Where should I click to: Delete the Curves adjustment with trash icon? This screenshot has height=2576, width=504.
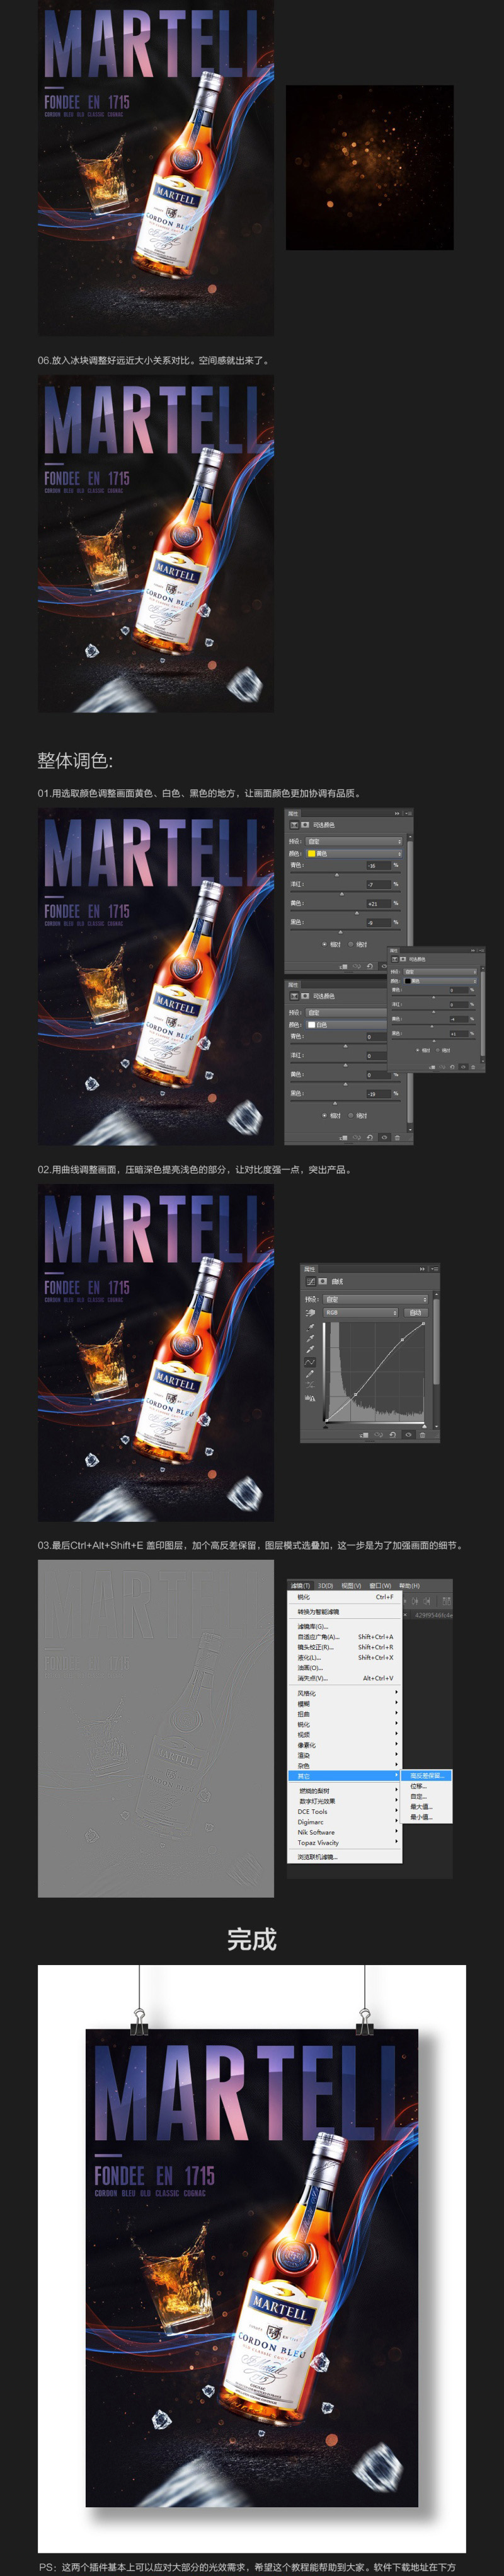point(422,1434)
